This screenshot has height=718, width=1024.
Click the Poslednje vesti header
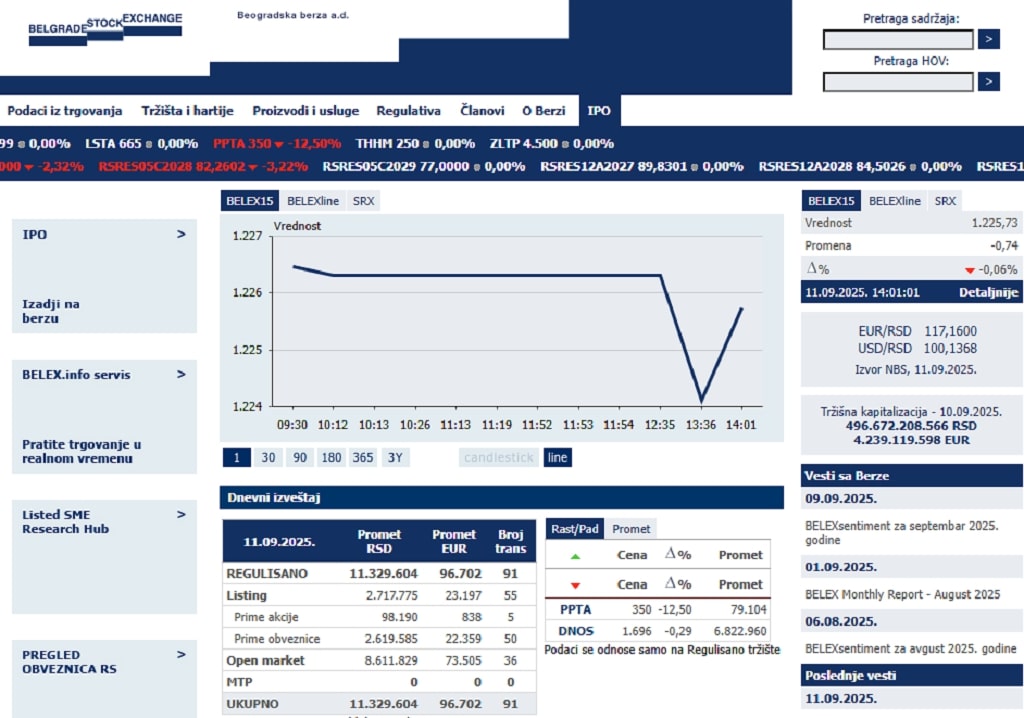tap(912, 676)
